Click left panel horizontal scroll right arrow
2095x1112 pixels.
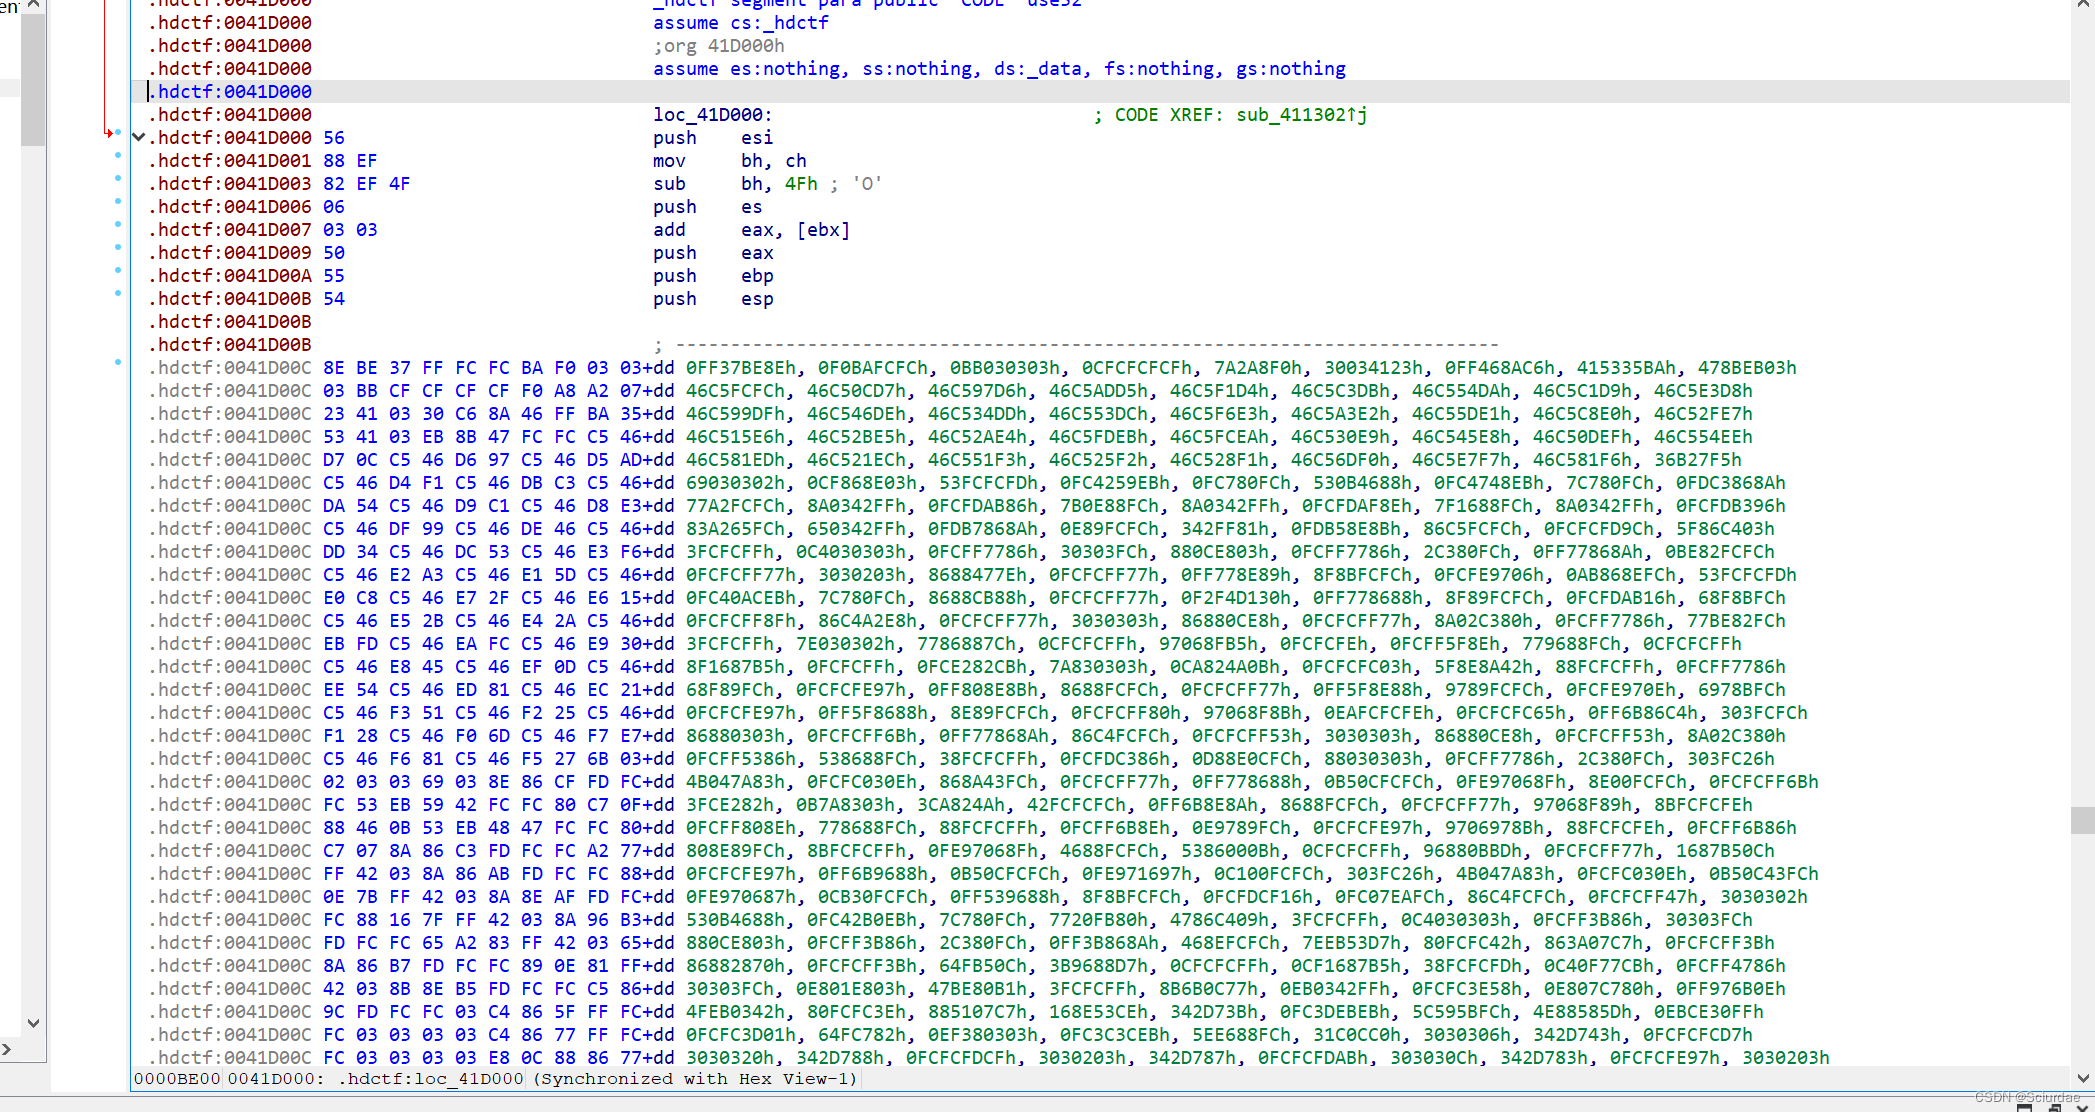click(7, 1049)
